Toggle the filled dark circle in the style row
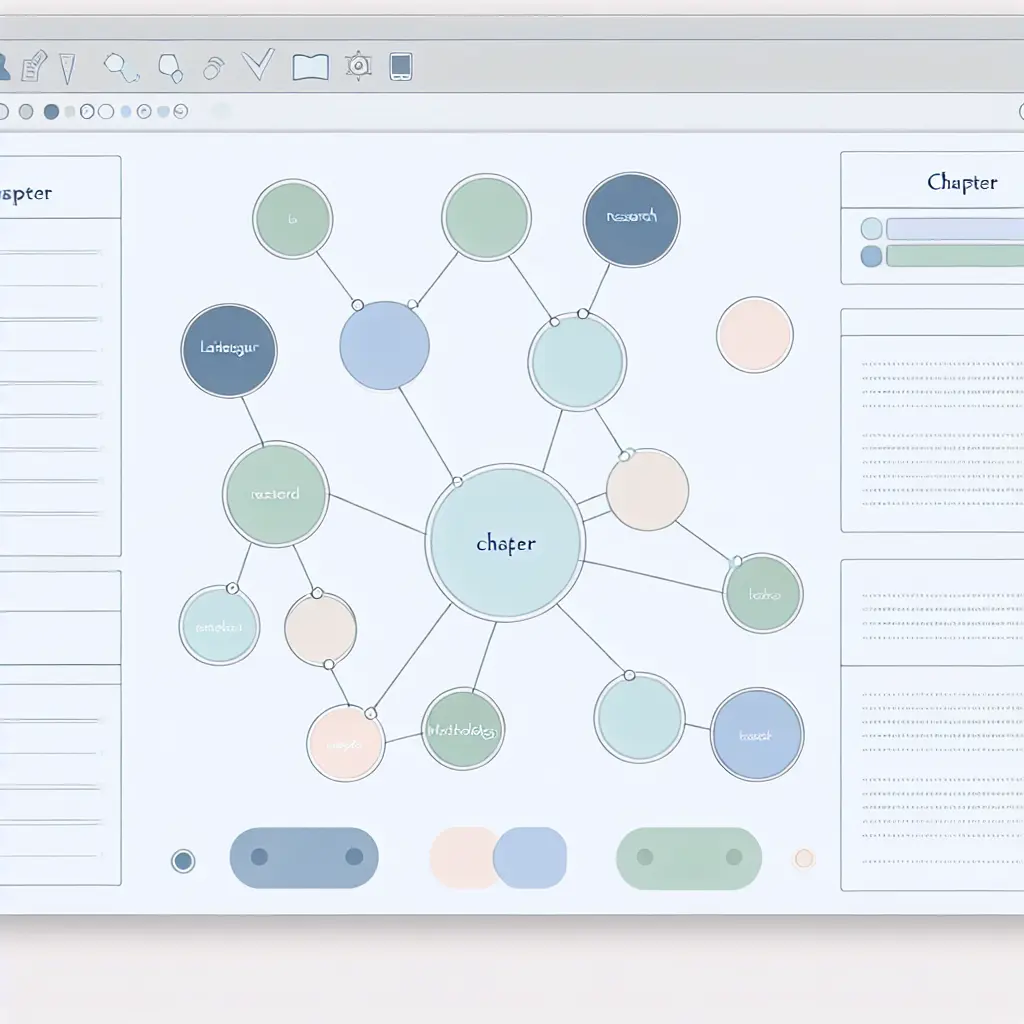Image resolution: width=1024 pixels, height=1024 pixels. (x=51, y=110)
